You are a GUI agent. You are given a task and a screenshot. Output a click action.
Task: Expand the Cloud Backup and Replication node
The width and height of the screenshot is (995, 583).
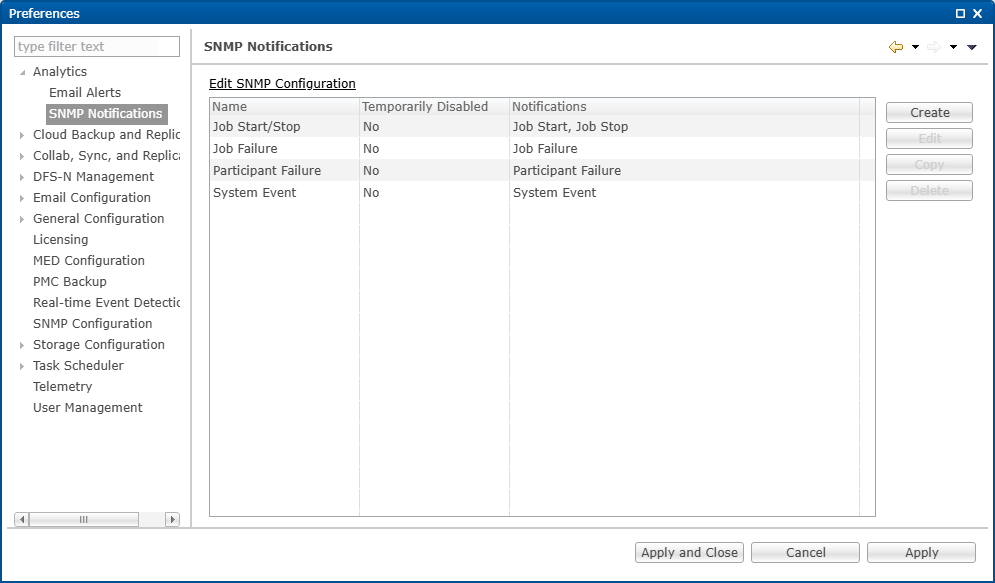pos(22,135)
